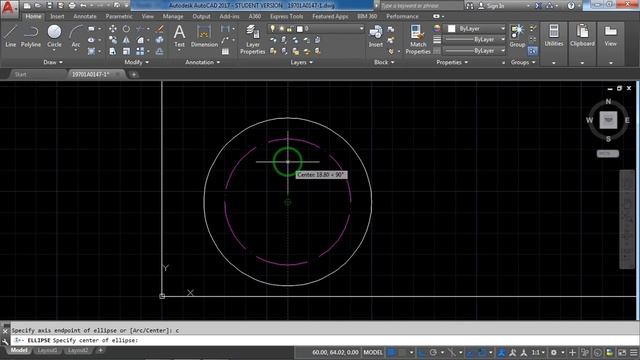Open the Help question mark icon
Viewport: 640px width, 360px height.
571,6
